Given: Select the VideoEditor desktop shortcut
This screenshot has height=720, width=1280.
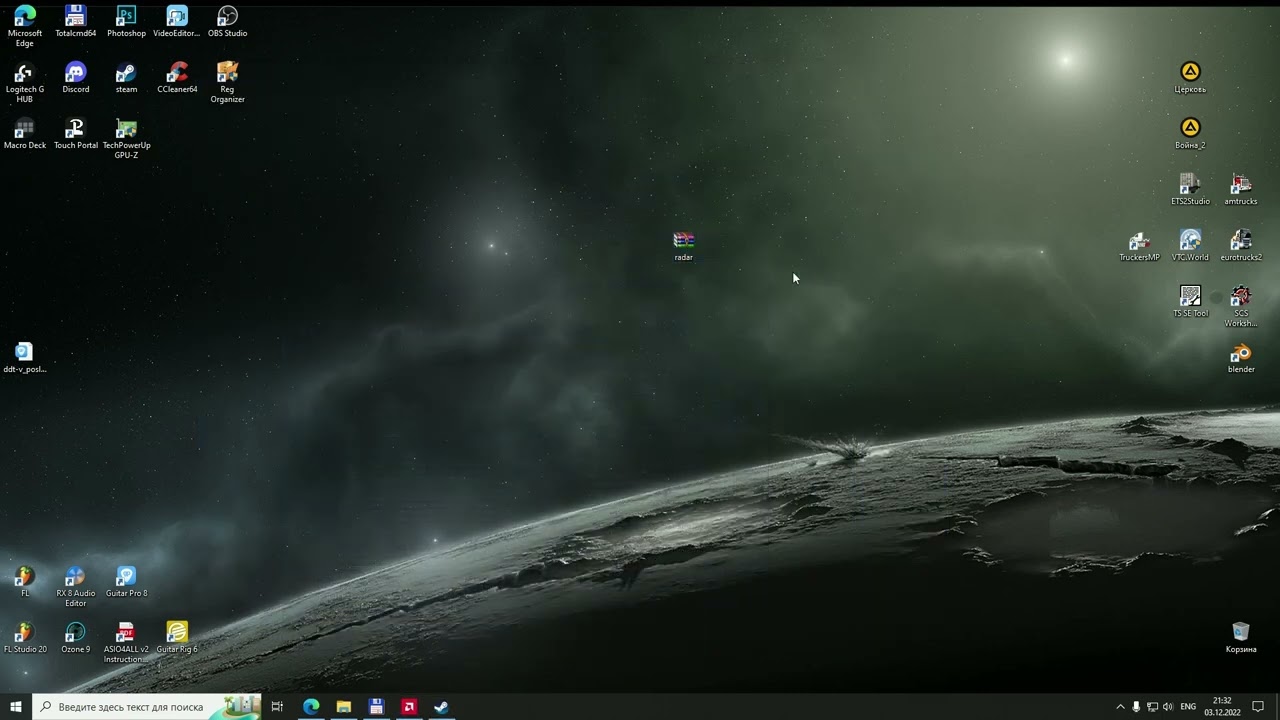Looking at the screenshot, I should pos(177,22).
